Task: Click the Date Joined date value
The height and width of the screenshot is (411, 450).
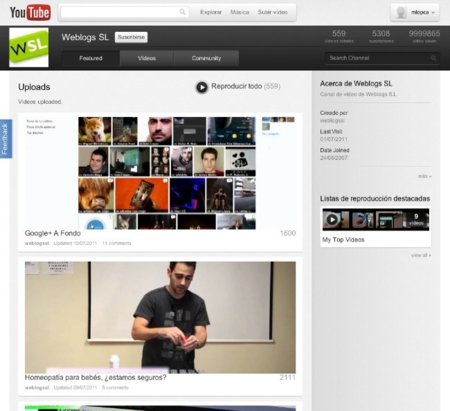Action: 334,158
